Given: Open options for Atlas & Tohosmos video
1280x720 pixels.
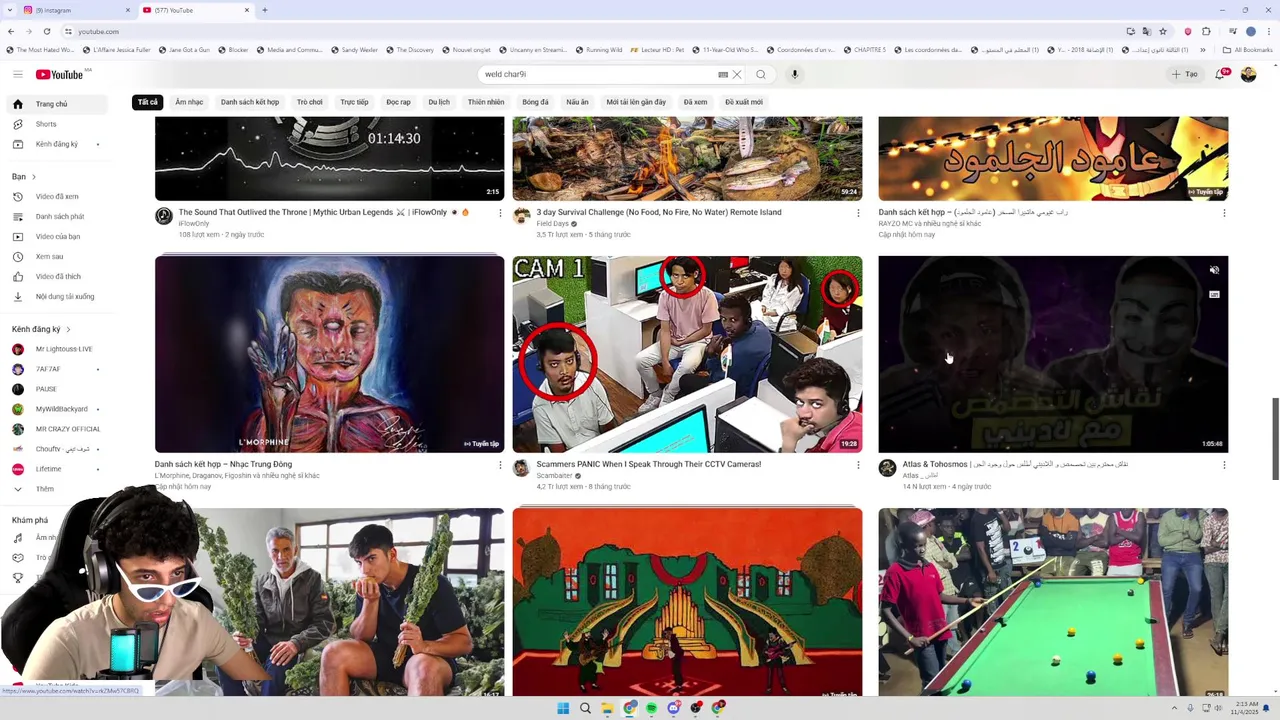Looking at the screenshot, I should click(x=1224, y=465).
